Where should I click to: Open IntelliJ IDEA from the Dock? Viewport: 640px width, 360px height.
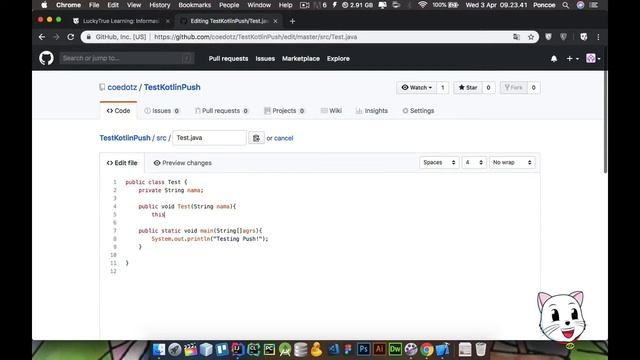(238, 349)
